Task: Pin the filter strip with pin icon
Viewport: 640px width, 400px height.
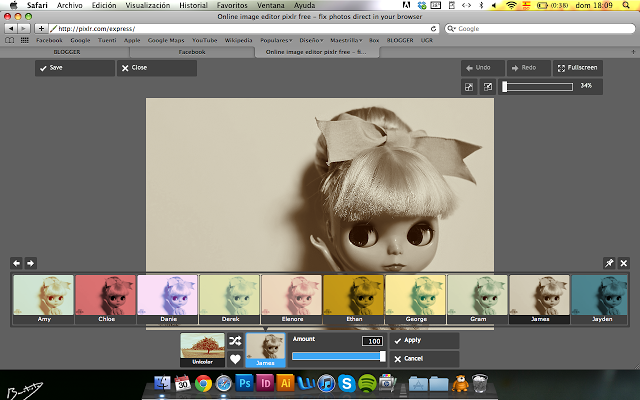Action: pos(609,263)
